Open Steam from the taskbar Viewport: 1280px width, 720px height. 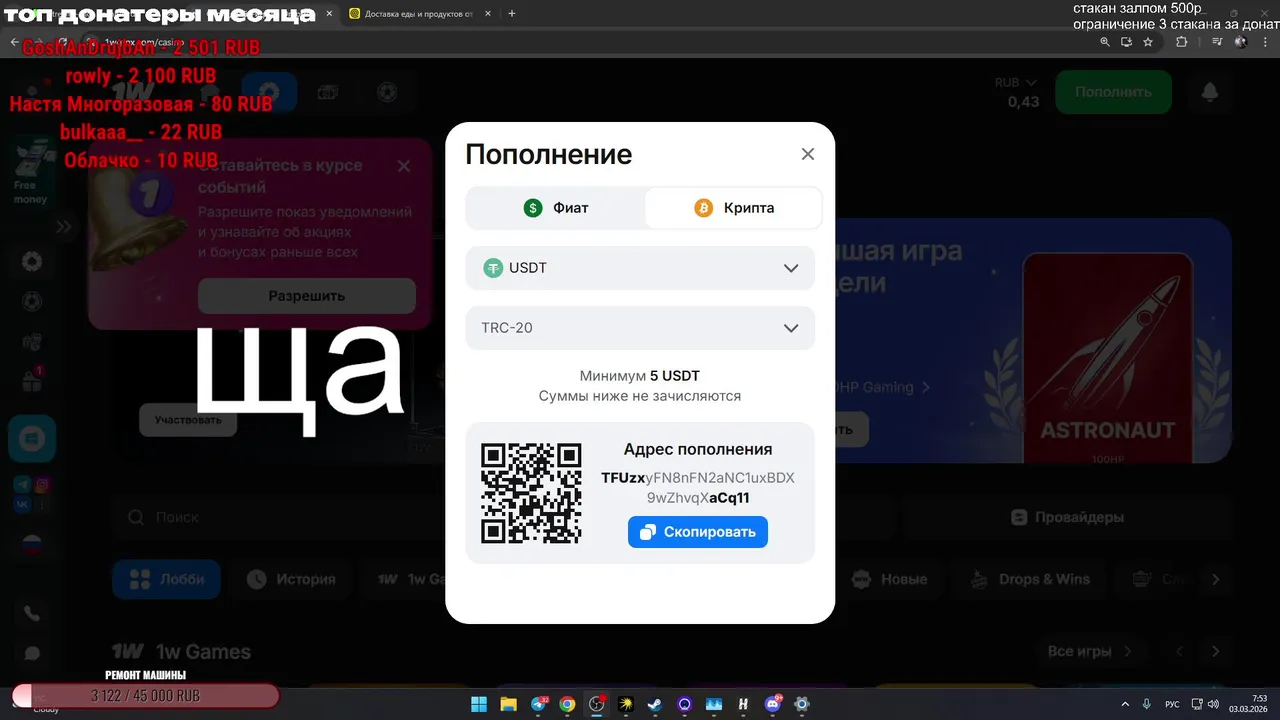click(x=655, y=704)
